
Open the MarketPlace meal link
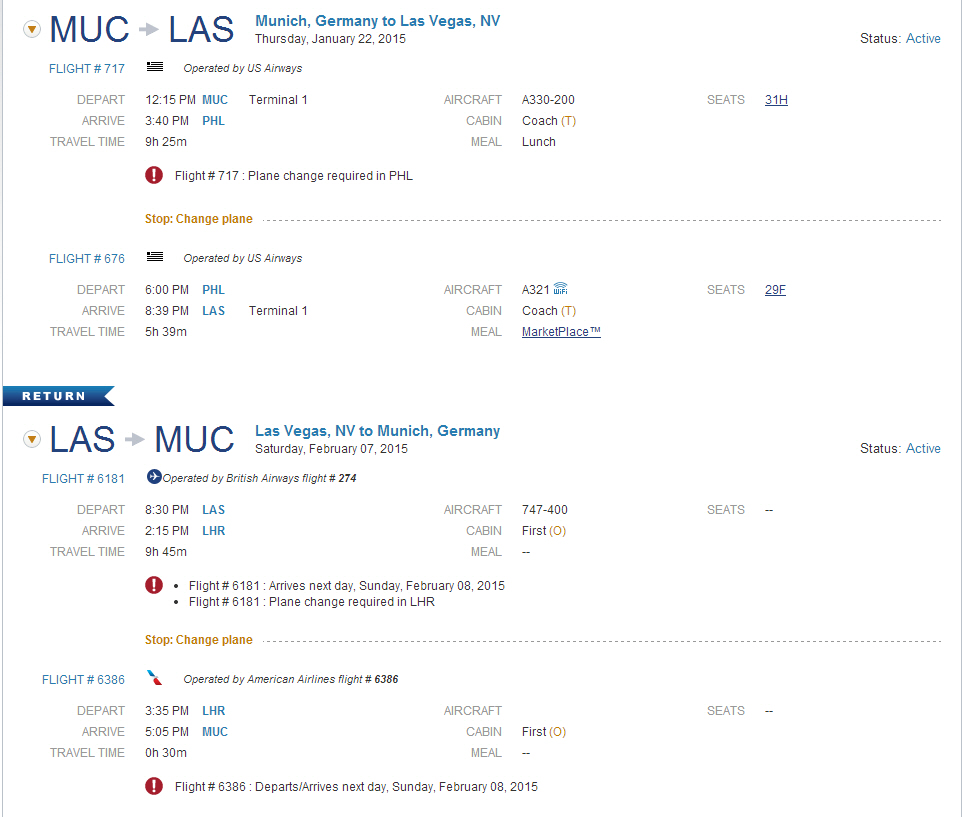coord(561,332)
